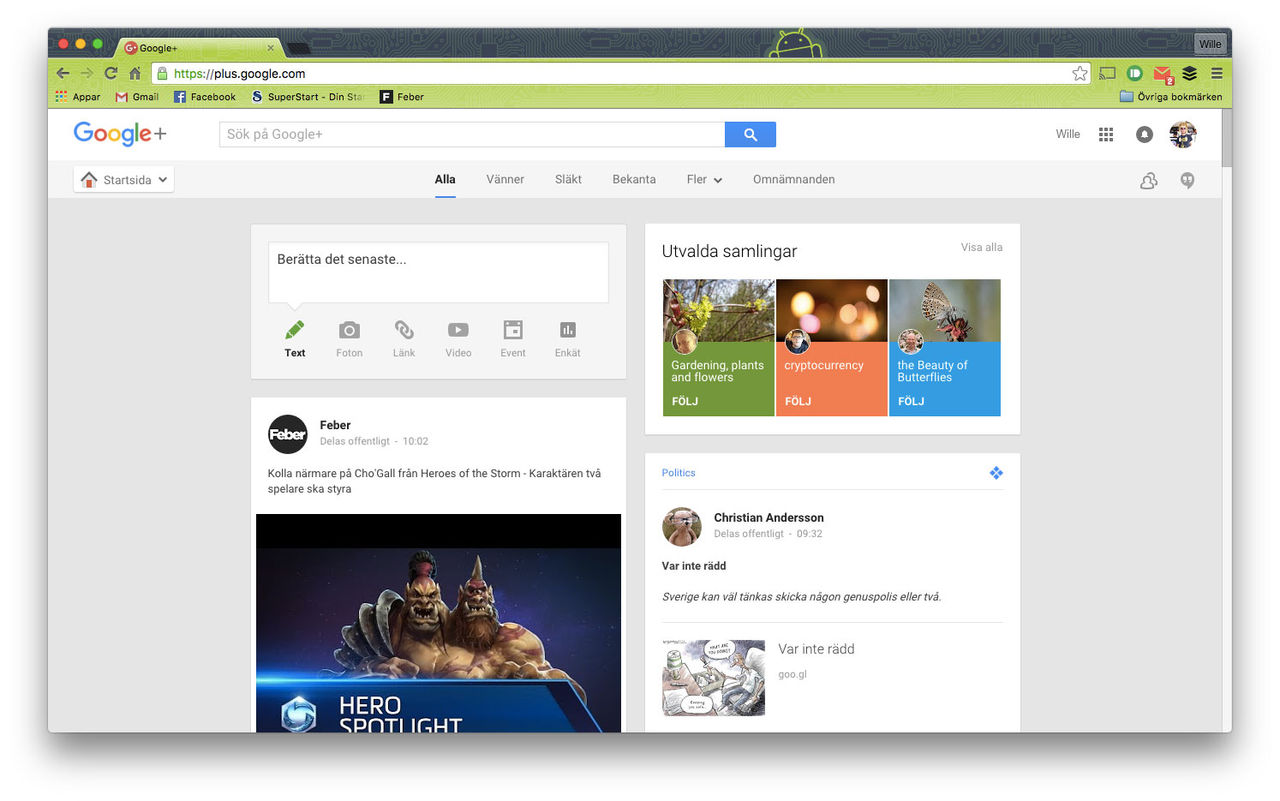Click the Google+ logo
This screenshot has width=1280, height=801.
(119, 134)
